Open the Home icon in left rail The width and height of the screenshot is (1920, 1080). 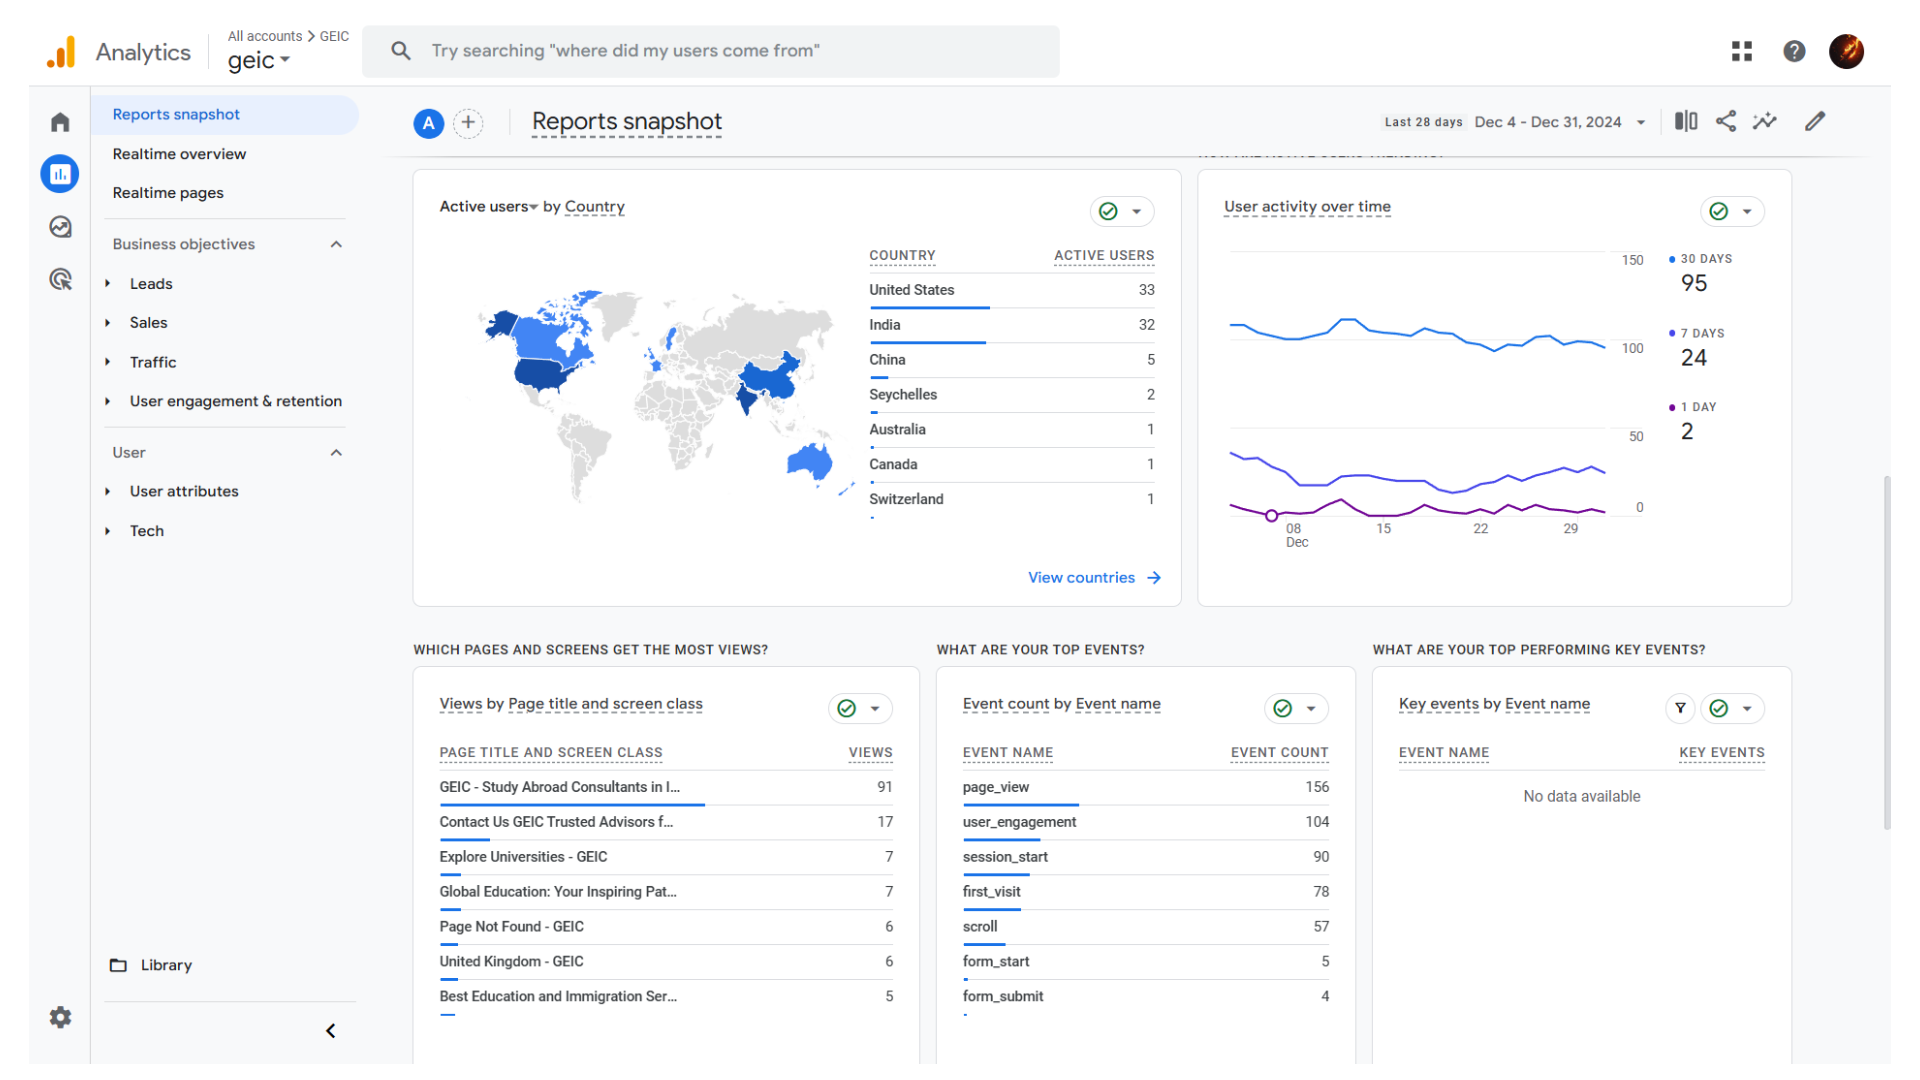60,122
